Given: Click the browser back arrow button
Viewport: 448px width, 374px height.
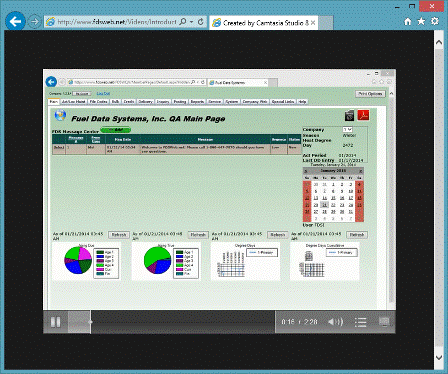Looking at the screenshot, I should click(15, 22).
